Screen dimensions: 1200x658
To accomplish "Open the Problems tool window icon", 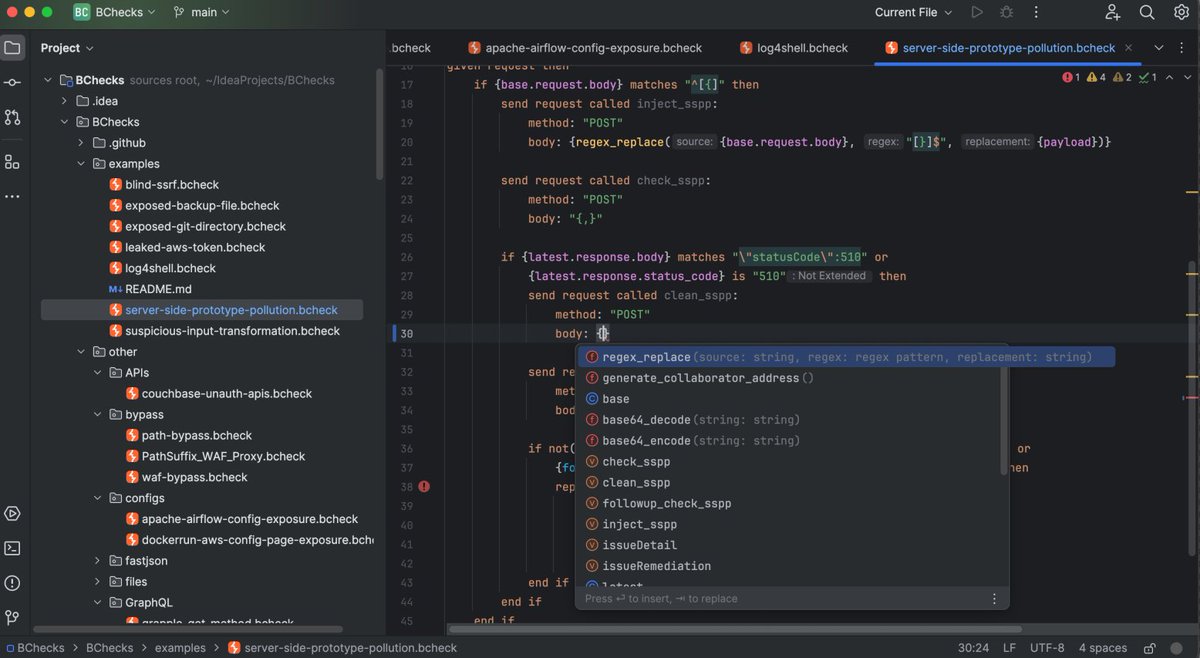I will (x=12, y=583).
